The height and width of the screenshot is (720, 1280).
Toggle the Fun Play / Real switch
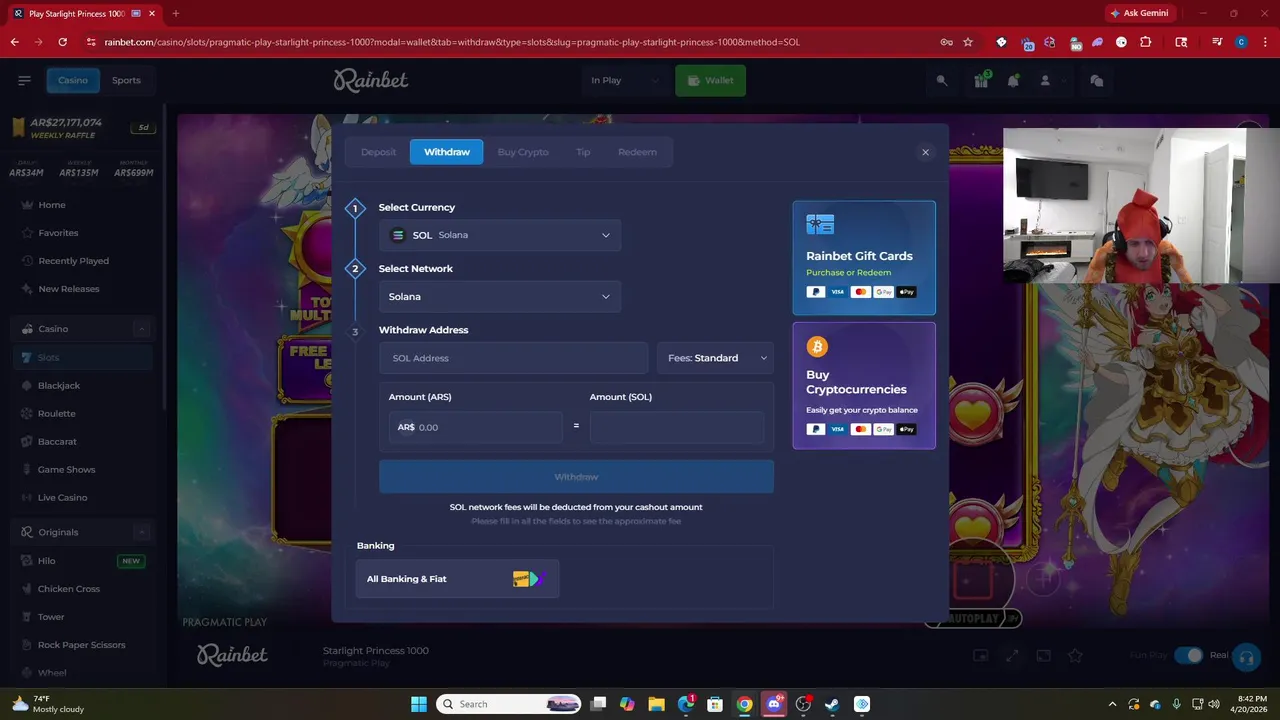click(1188, 655)
